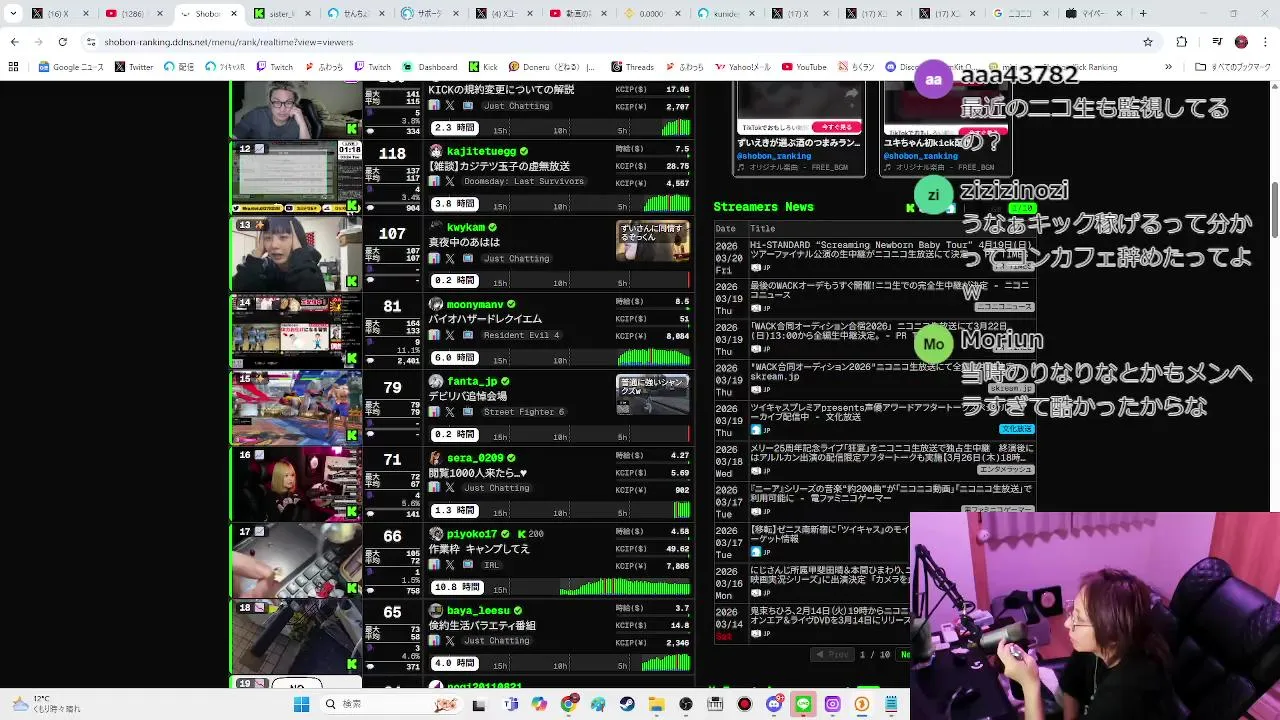Image resolution: width=1280 pixels, height=720 pixels.
Task: Switch to the YouTube (1286) tab
Action: coord(136,14)
